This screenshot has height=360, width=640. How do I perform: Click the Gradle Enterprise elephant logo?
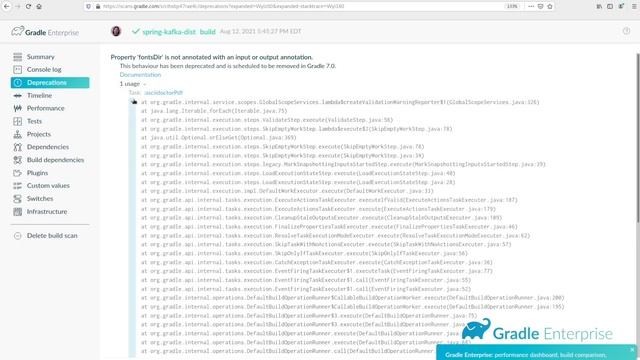tap(45, 32)
